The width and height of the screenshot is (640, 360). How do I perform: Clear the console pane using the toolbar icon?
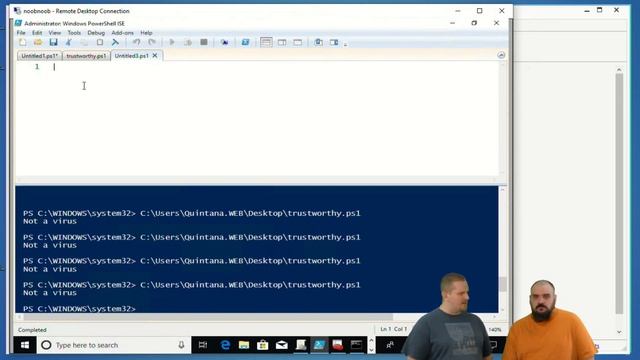(x=116, y=42)
